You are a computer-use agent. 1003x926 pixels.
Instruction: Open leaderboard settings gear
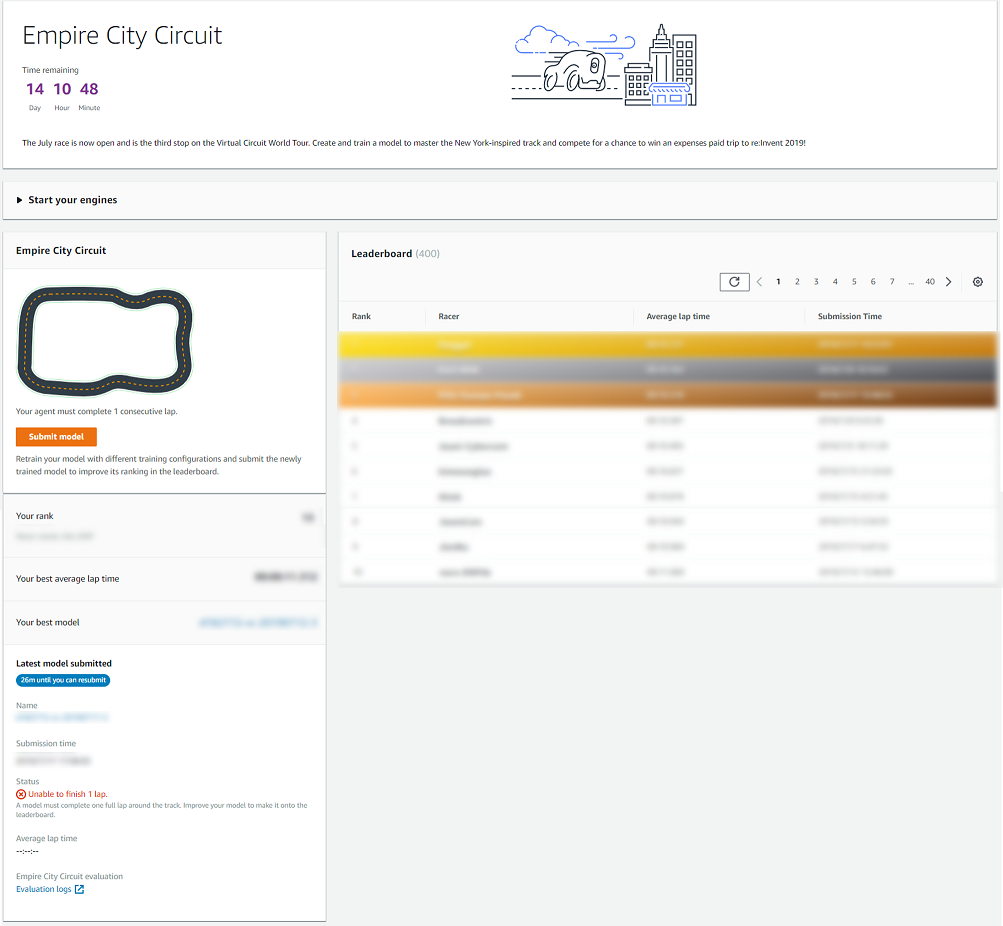coord(978,282)
